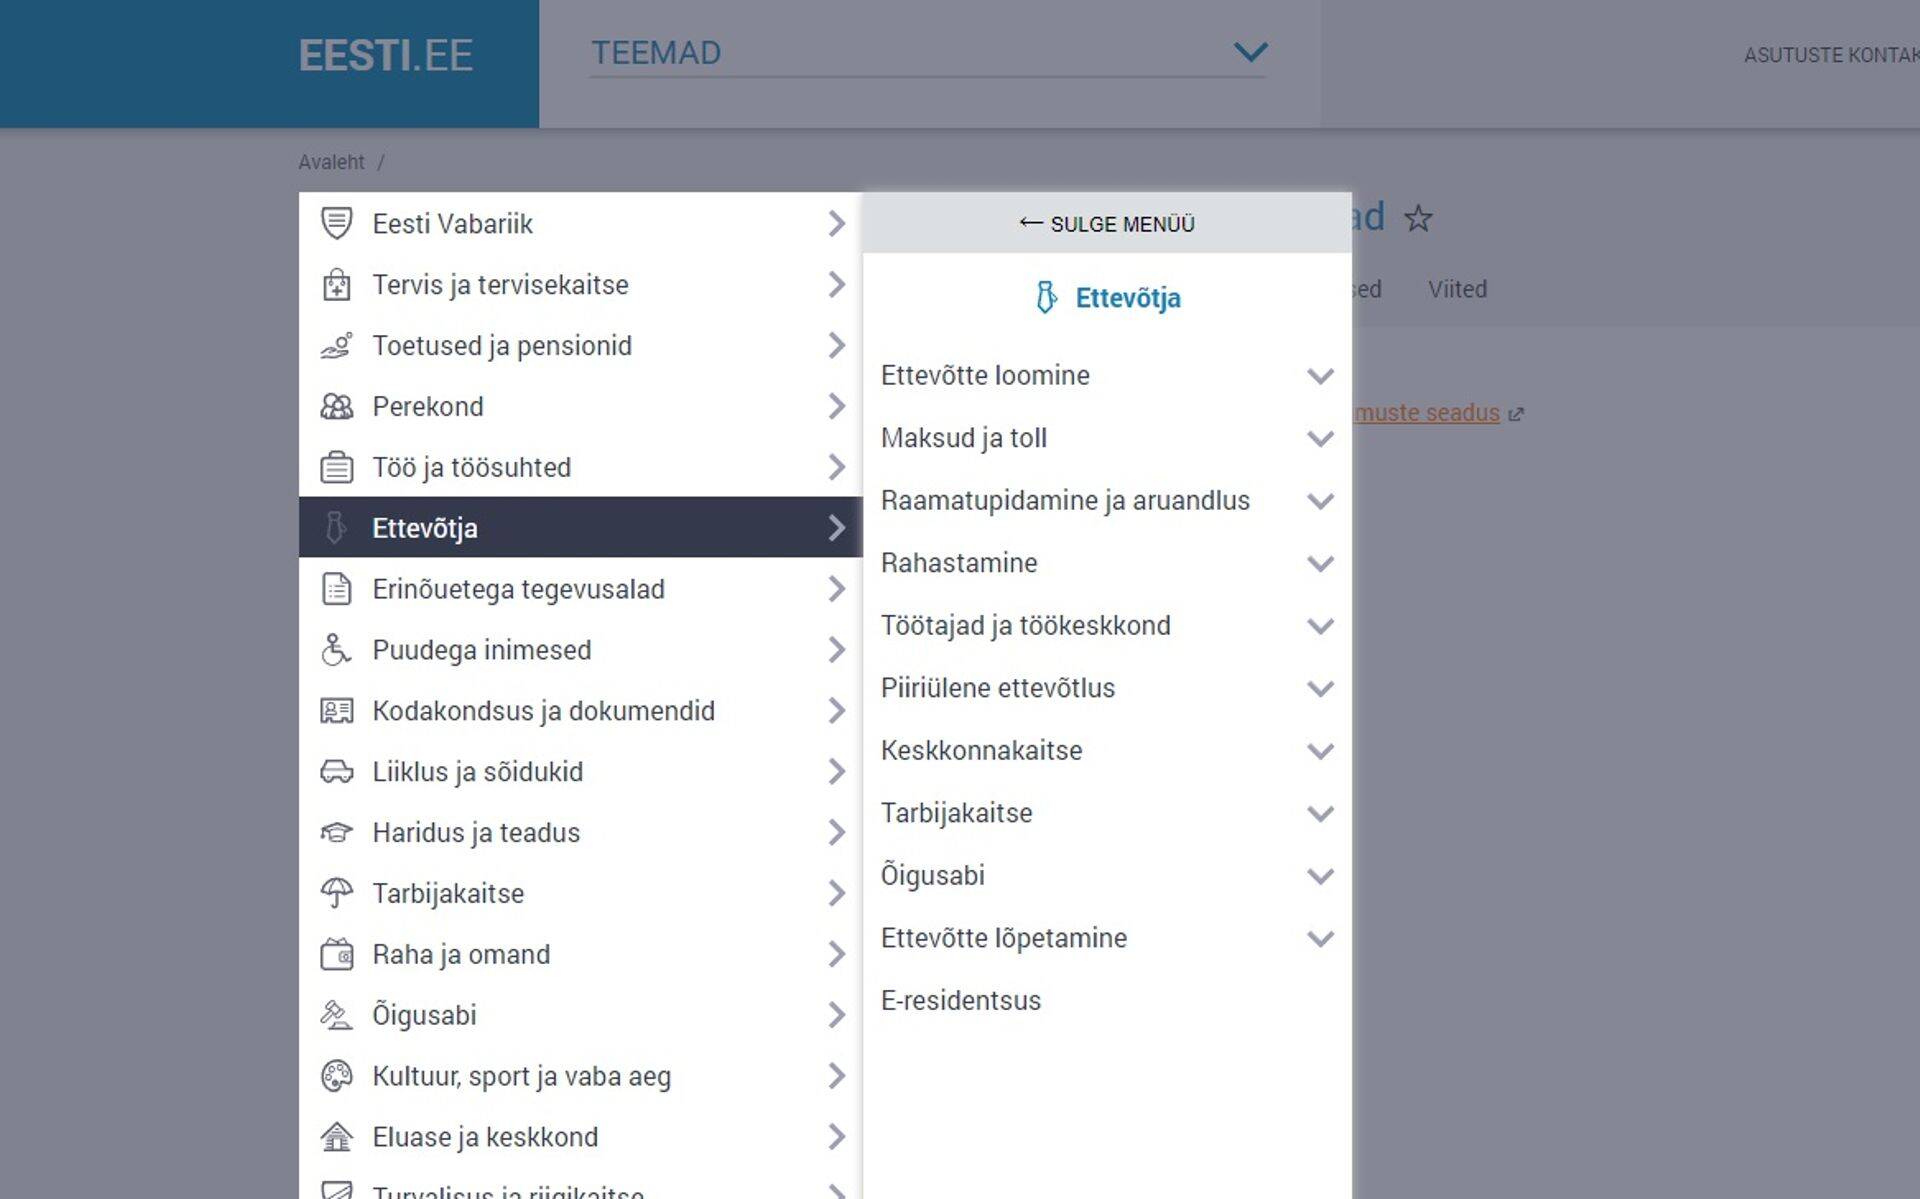Image resolution: width=1920 pixels, height=1199 pixels.
Task: Click the Perekond family icon
Action: [x=336, y=406]
